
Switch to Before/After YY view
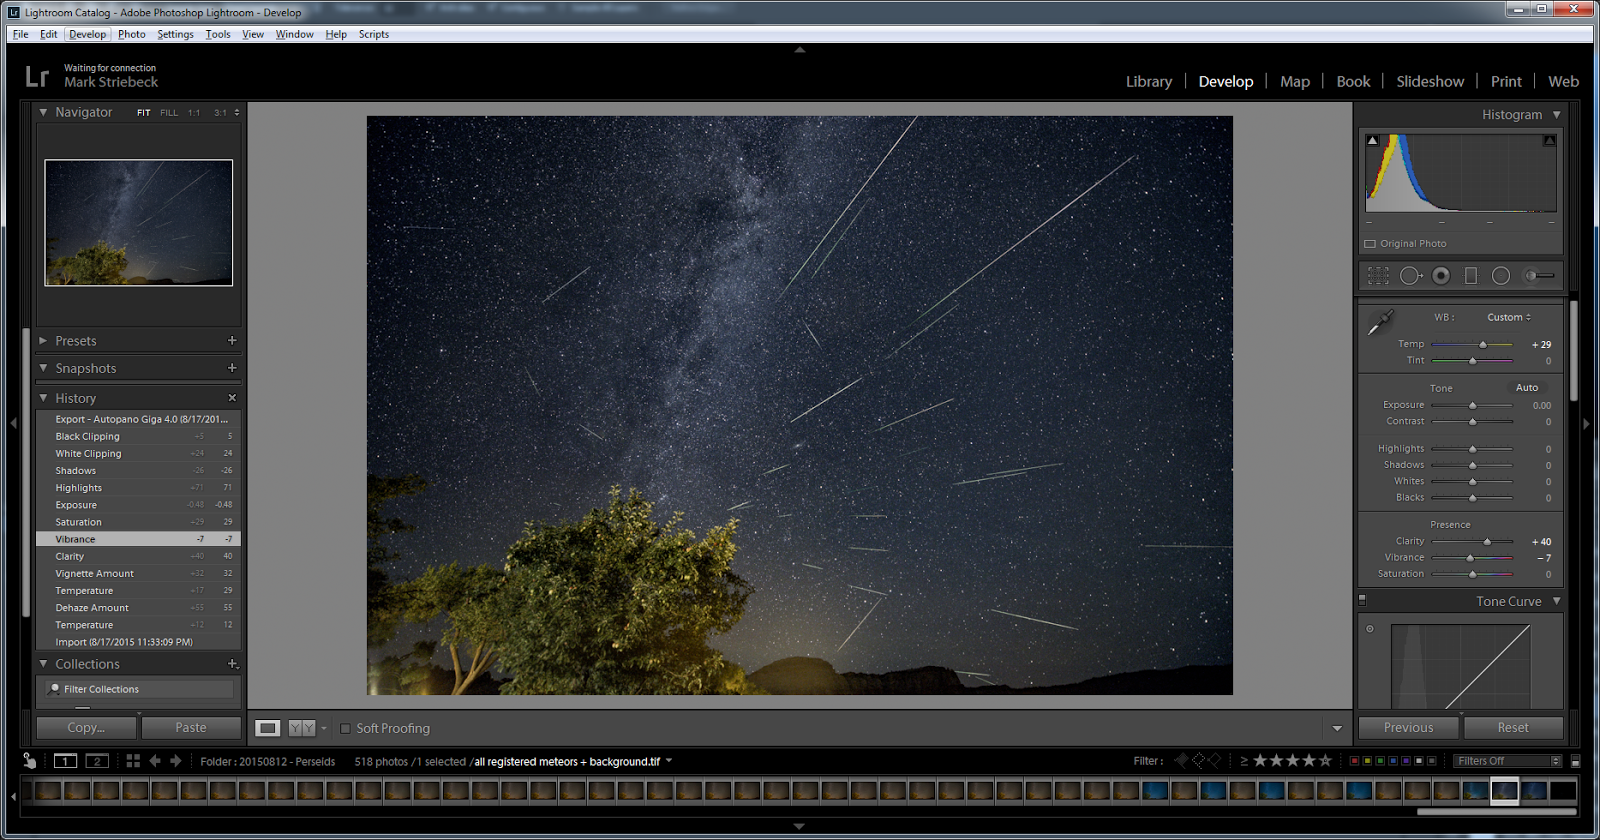301,728
